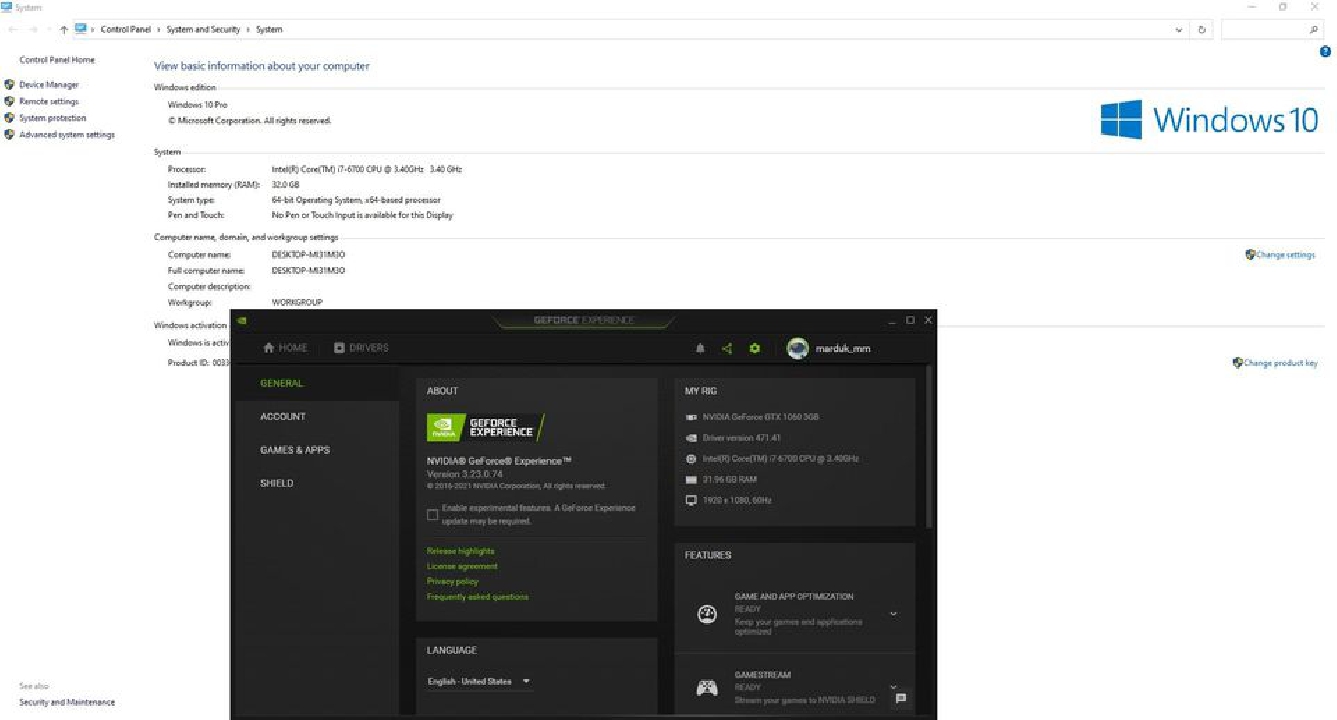Click the RAM icon beside 31.96 GB
The width and height of the screenshot is (1337, 720).
(x=691, y=480)
